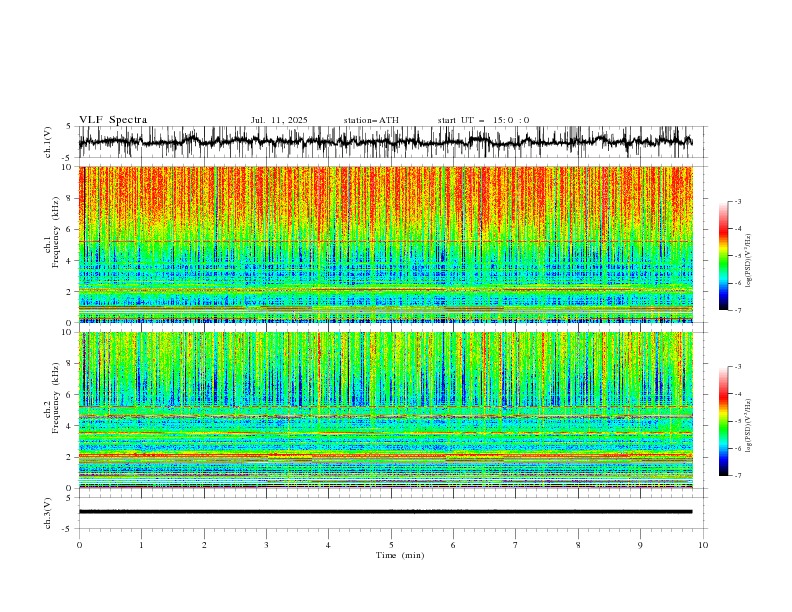Click the "-5" tick on ch.1(V) axis
This screenshot has width=792, height=612.
(x=68, y=158)
